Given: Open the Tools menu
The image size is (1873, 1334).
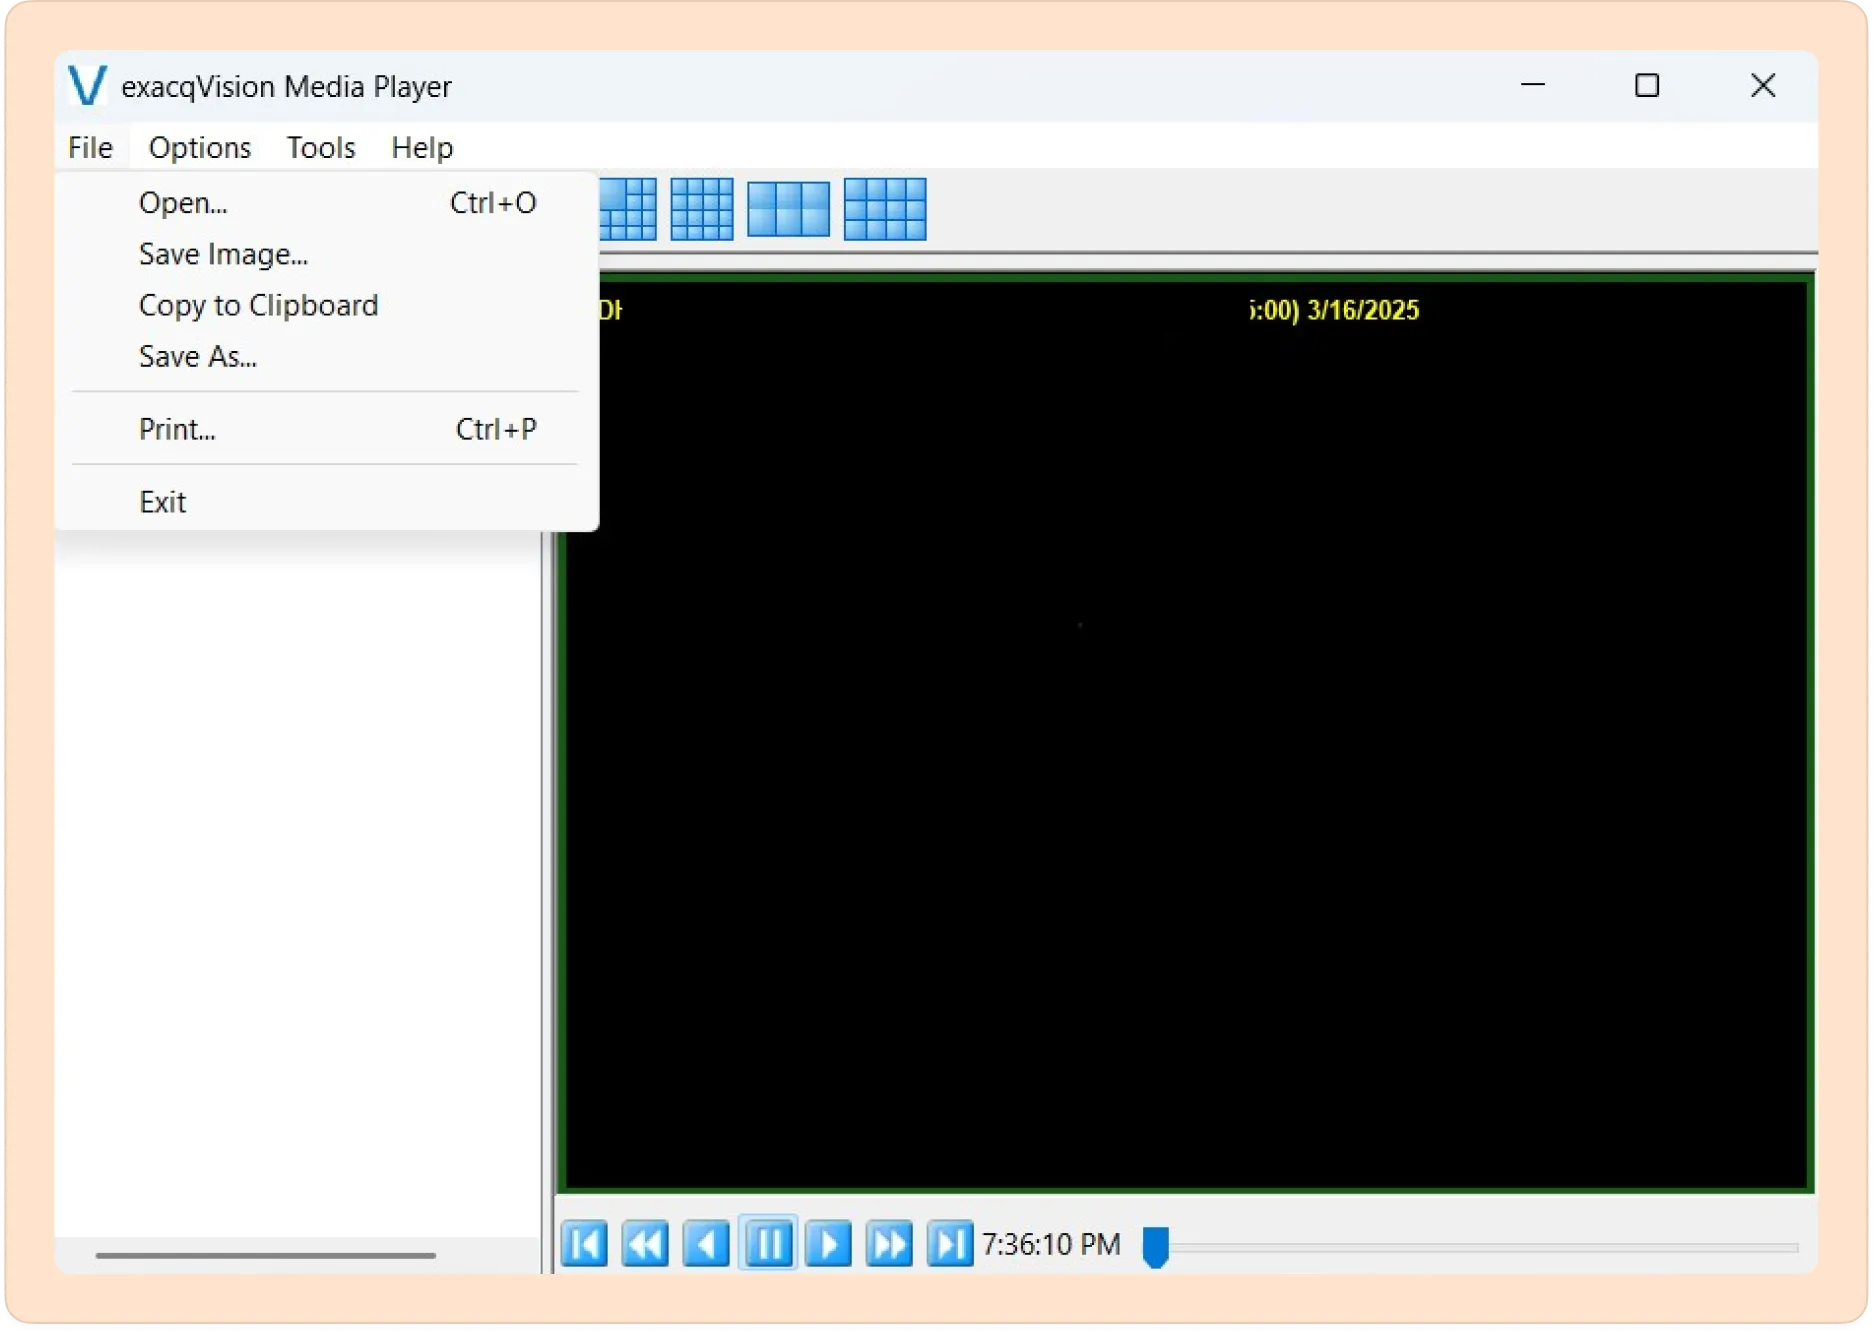Looking at the screenshot, I should [x=321, y=148].
